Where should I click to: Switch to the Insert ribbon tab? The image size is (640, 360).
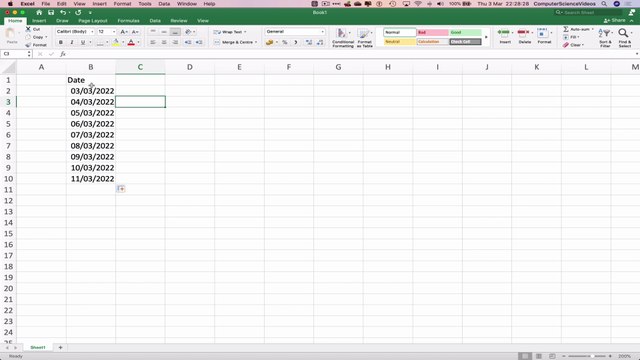[39, 21]
